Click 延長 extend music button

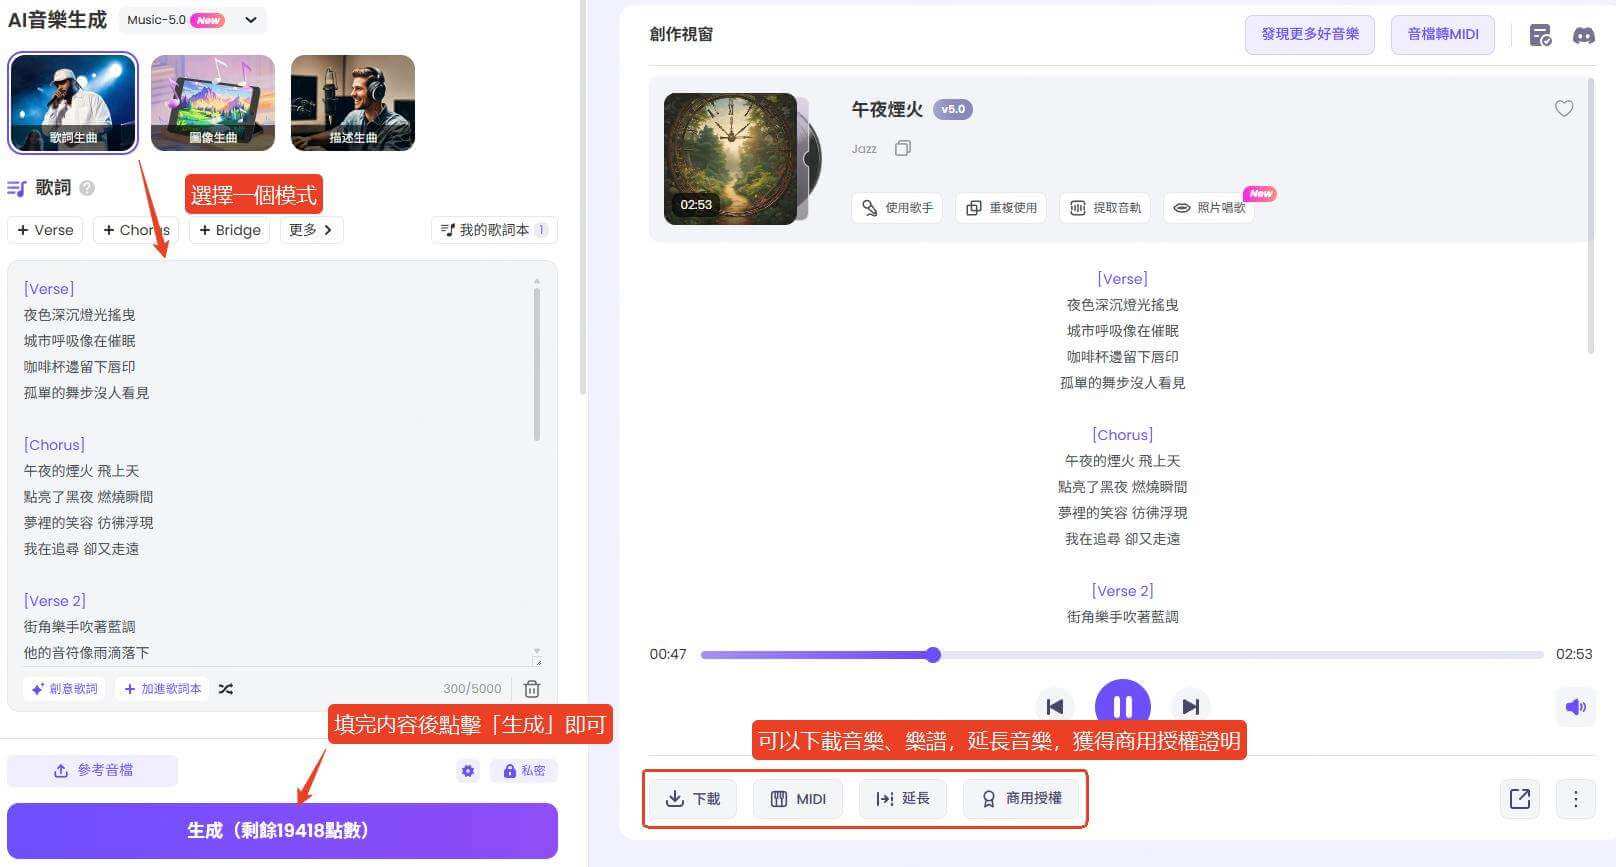(x=903, y=799)
